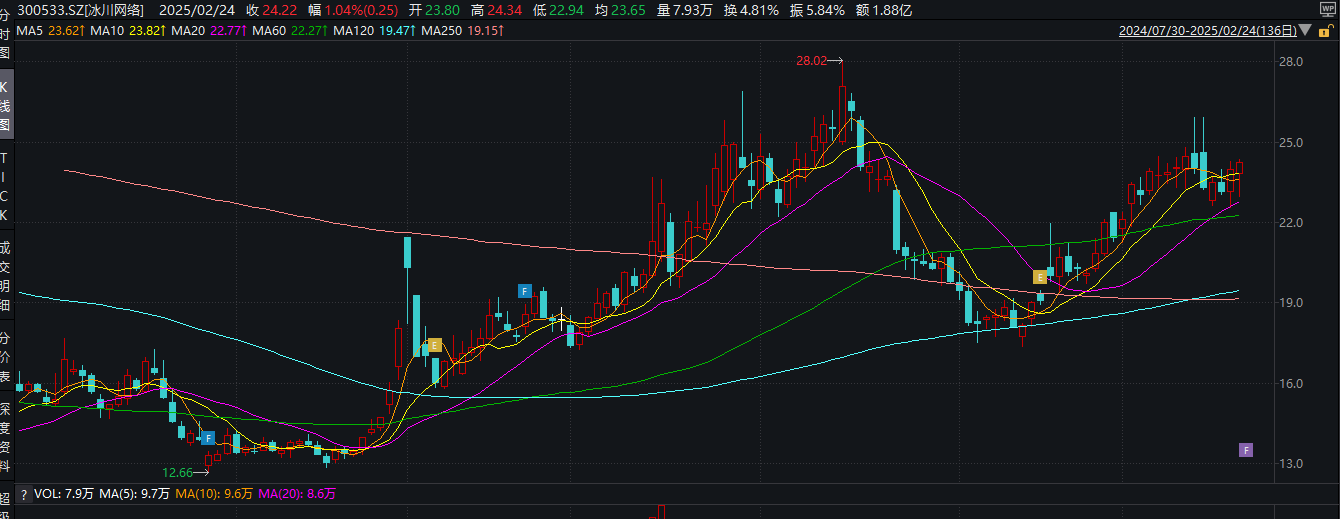This screenshot has height=519, width=1340.
Task: Click the MA250 indicator value label
Action: click(457, 32)
